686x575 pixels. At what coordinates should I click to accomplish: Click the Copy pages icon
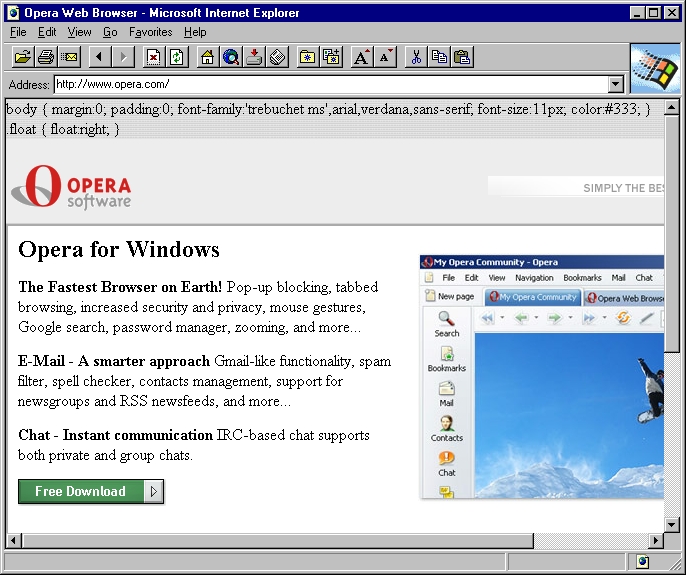pyautogui.click(x=439, y=57)
